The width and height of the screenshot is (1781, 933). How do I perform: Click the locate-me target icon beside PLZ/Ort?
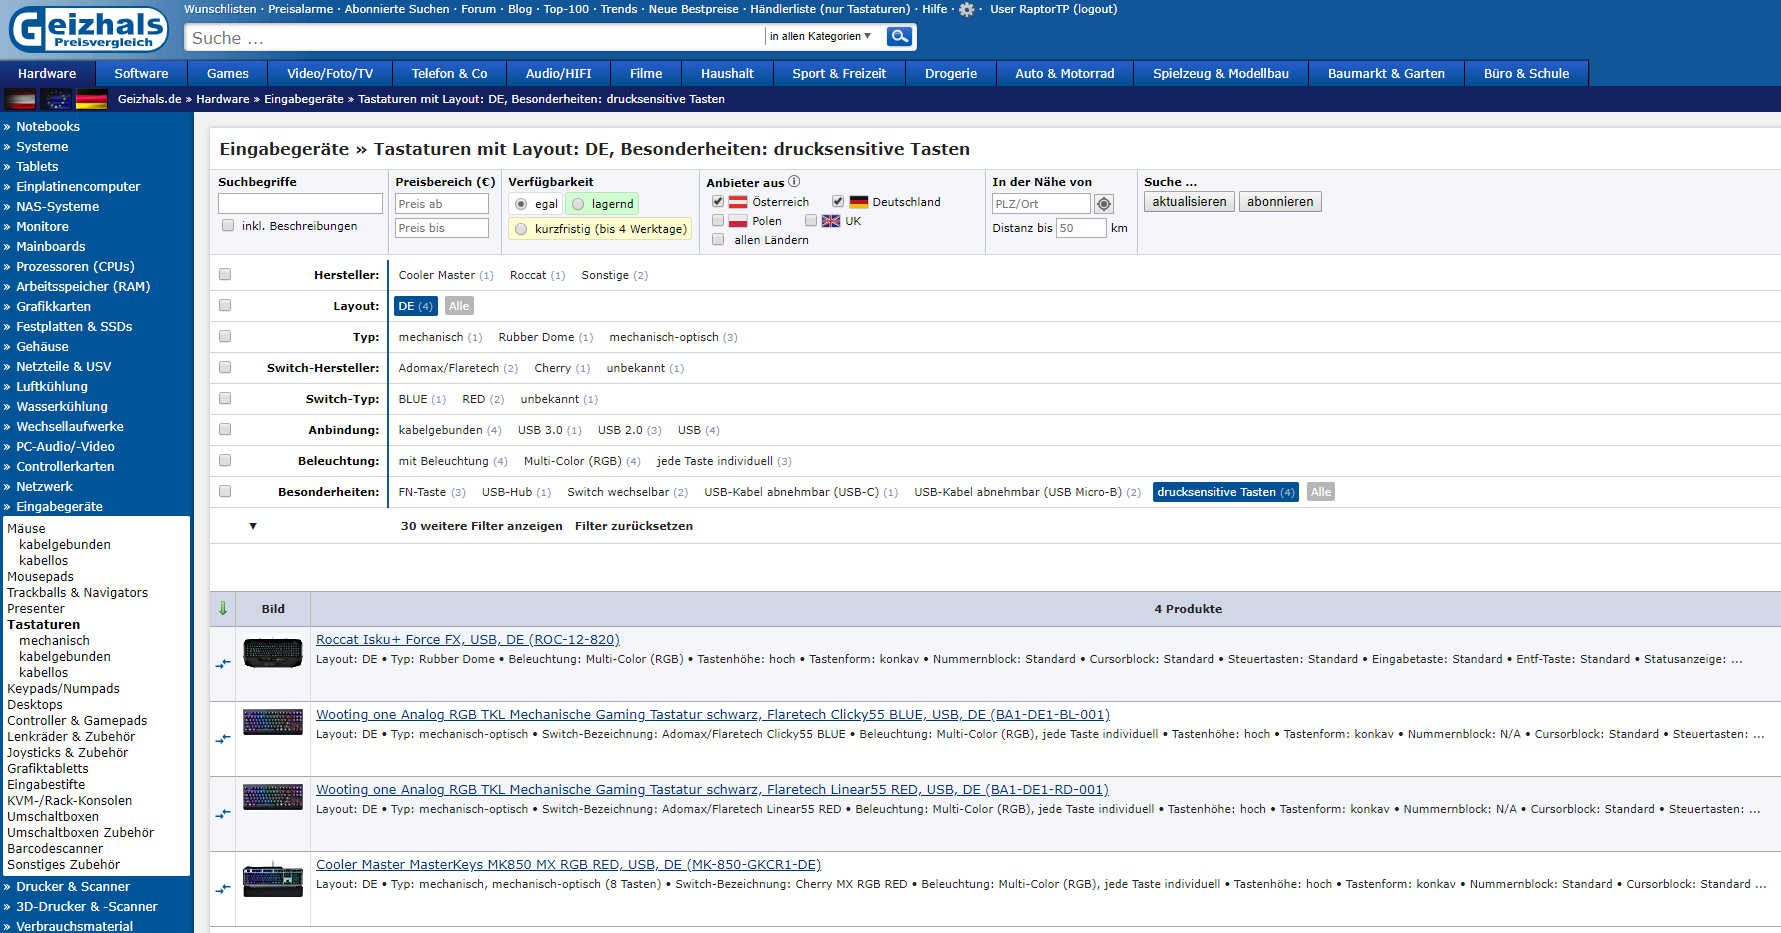(x=1104, y=204)
